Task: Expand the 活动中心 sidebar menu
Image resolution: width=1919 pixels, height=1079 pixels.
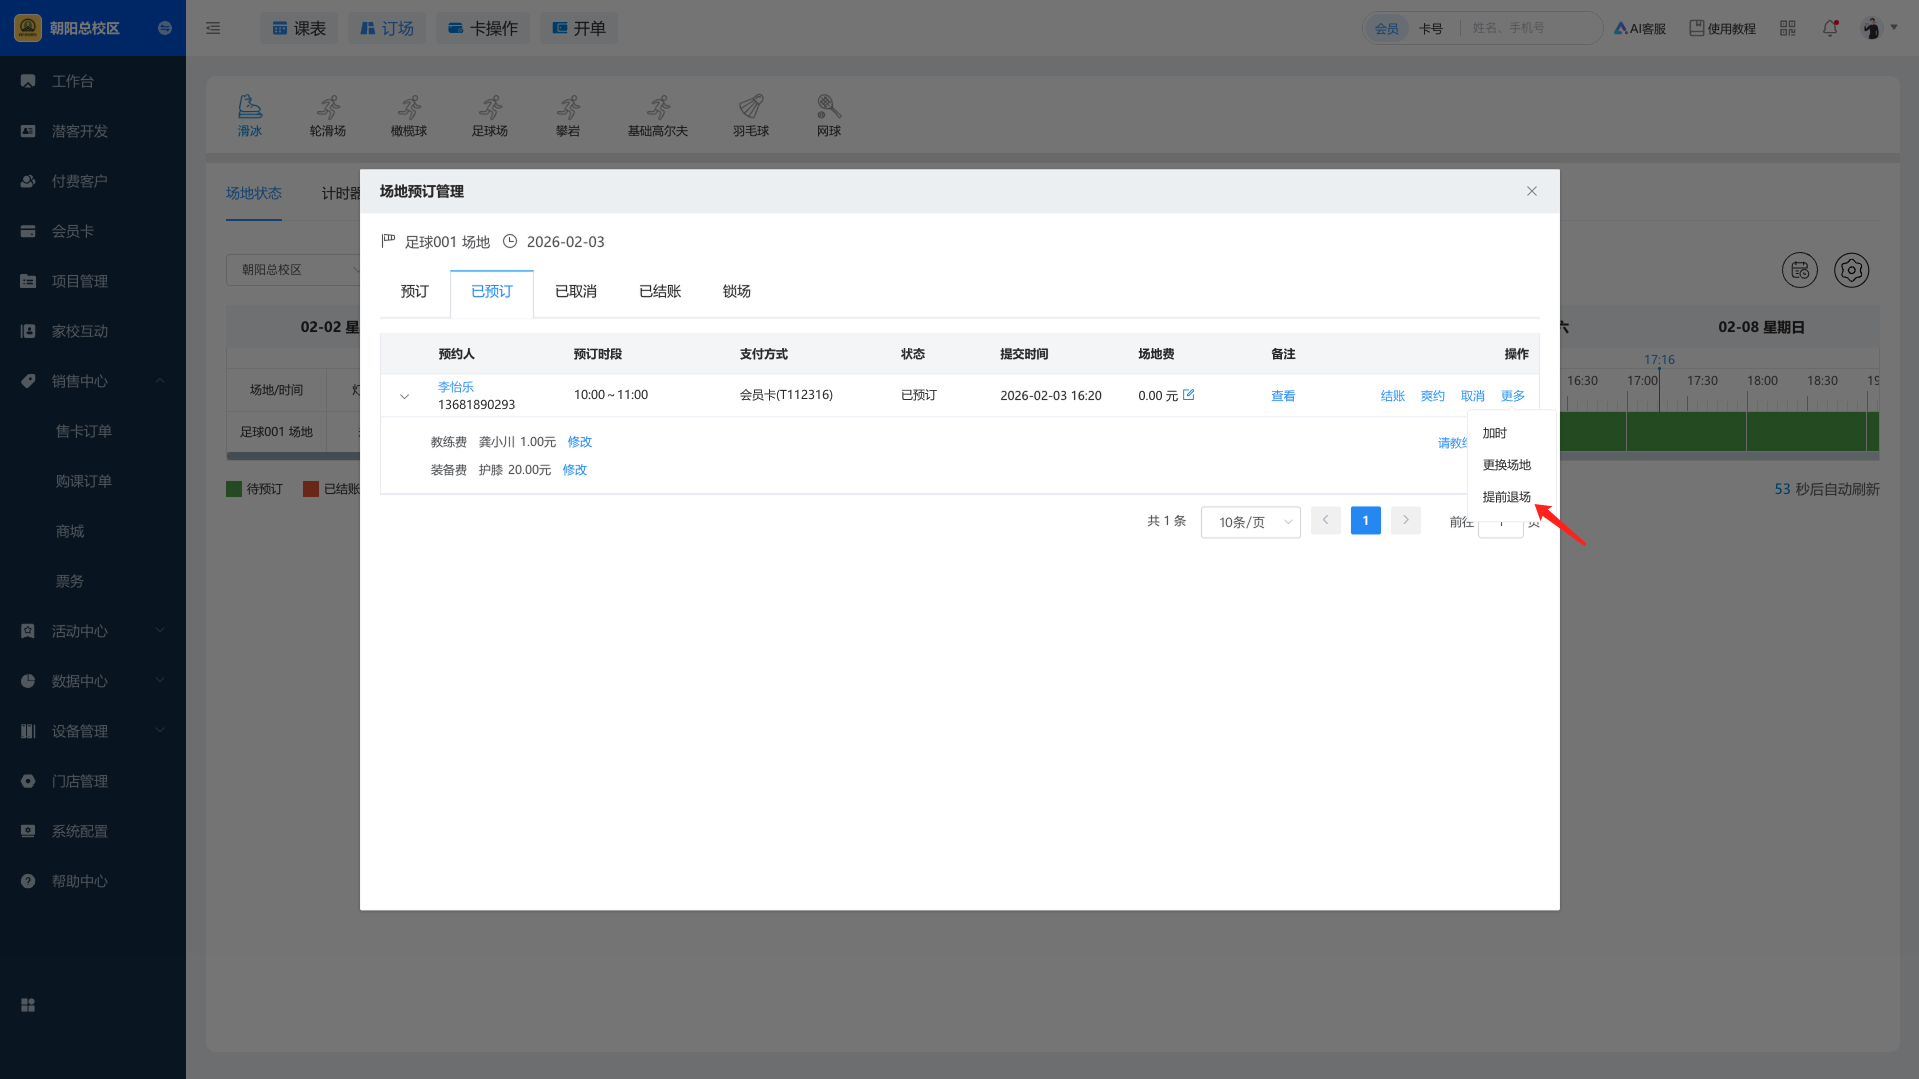Action: coord(93,631)
